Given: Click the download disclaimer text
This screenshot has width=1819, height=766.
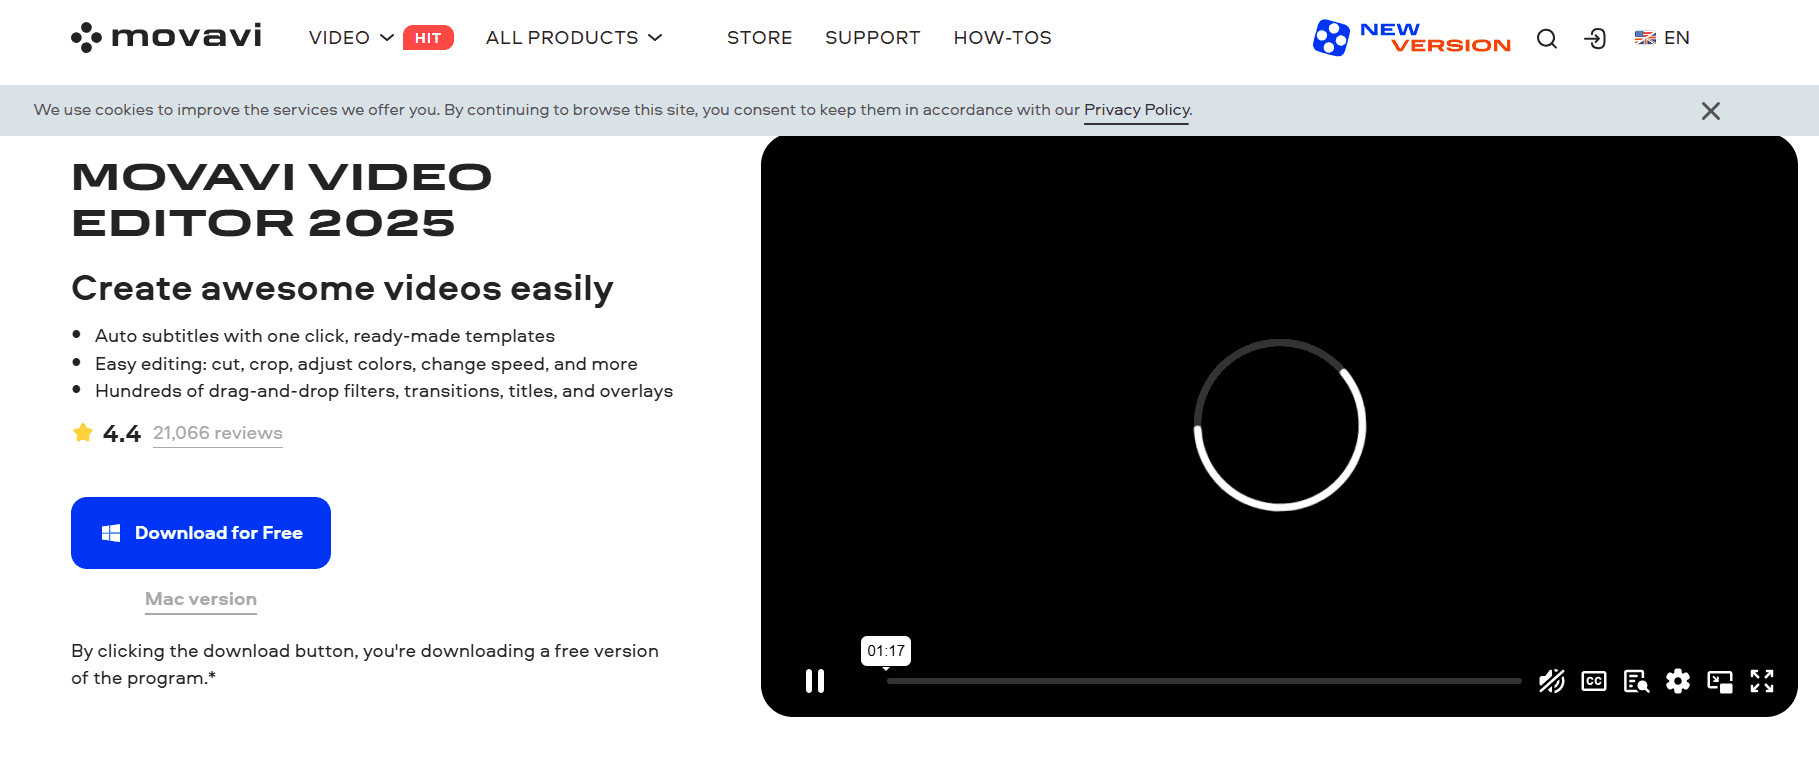Looking at the screenshot, I should [365, 664].
